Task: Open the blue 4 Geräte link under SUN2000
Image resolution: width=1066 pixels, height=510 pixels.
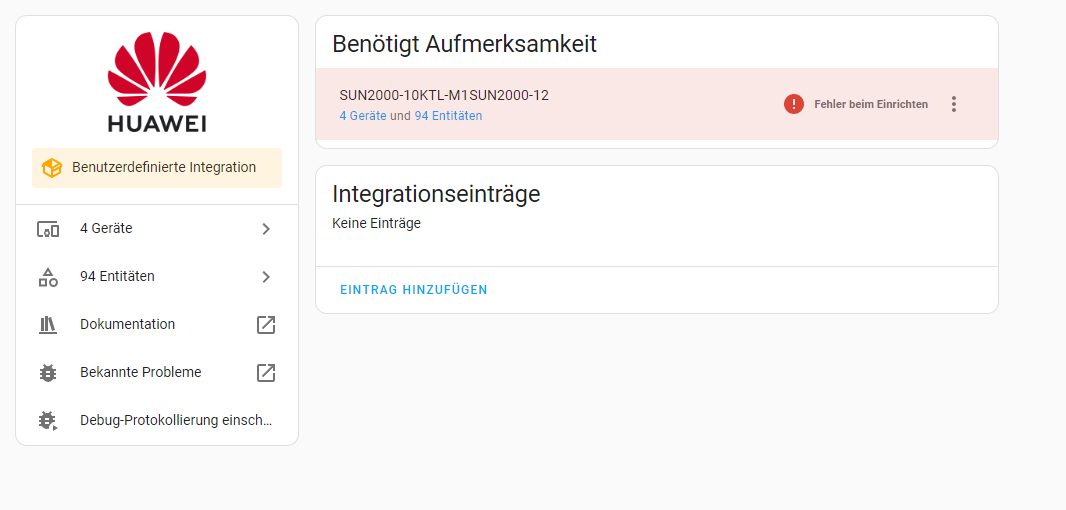Action: pyautogui.click(x=362, y=116)
